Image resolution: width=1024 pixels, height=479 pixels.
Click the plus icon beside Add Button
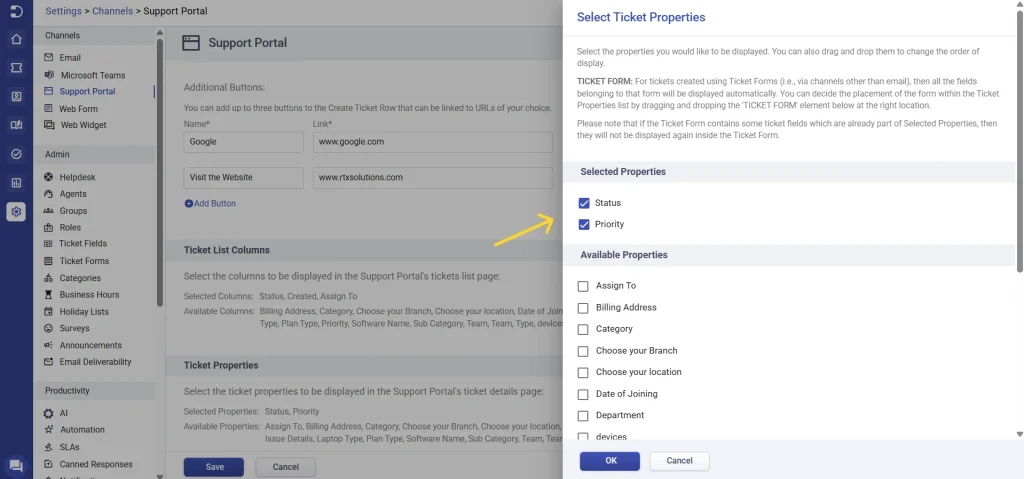tap(189, 204)
